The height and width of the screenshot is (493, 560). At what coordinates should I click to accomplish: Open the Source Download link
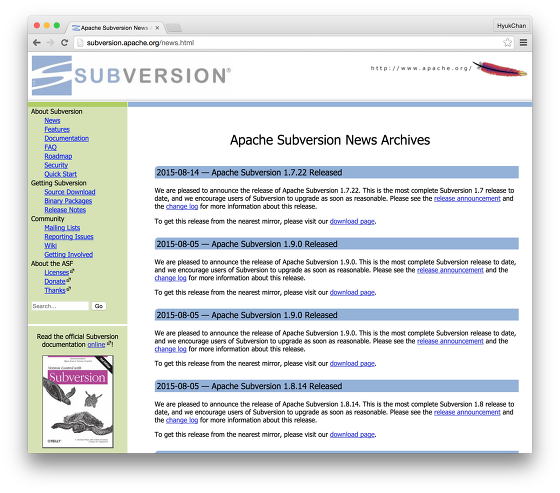pos(70,192)
